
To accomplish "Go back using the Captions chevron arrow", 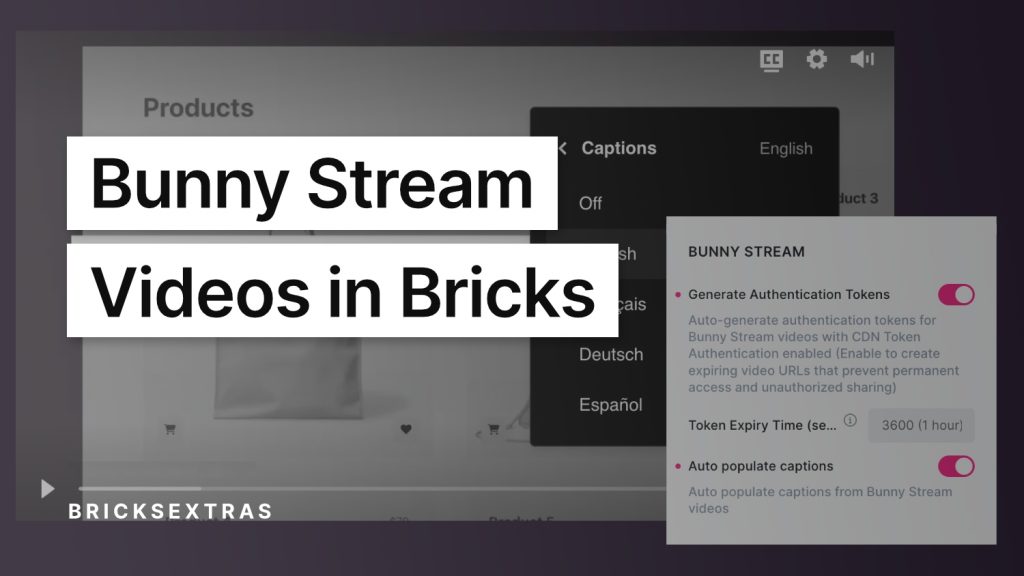I will tap(562, 148).
